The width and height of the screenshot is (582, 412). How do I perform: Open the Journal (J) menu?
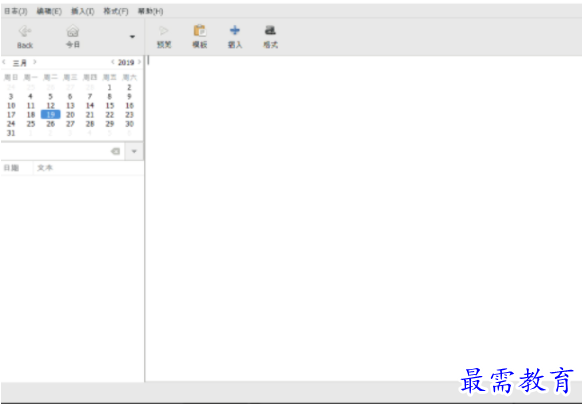(16, 11)
